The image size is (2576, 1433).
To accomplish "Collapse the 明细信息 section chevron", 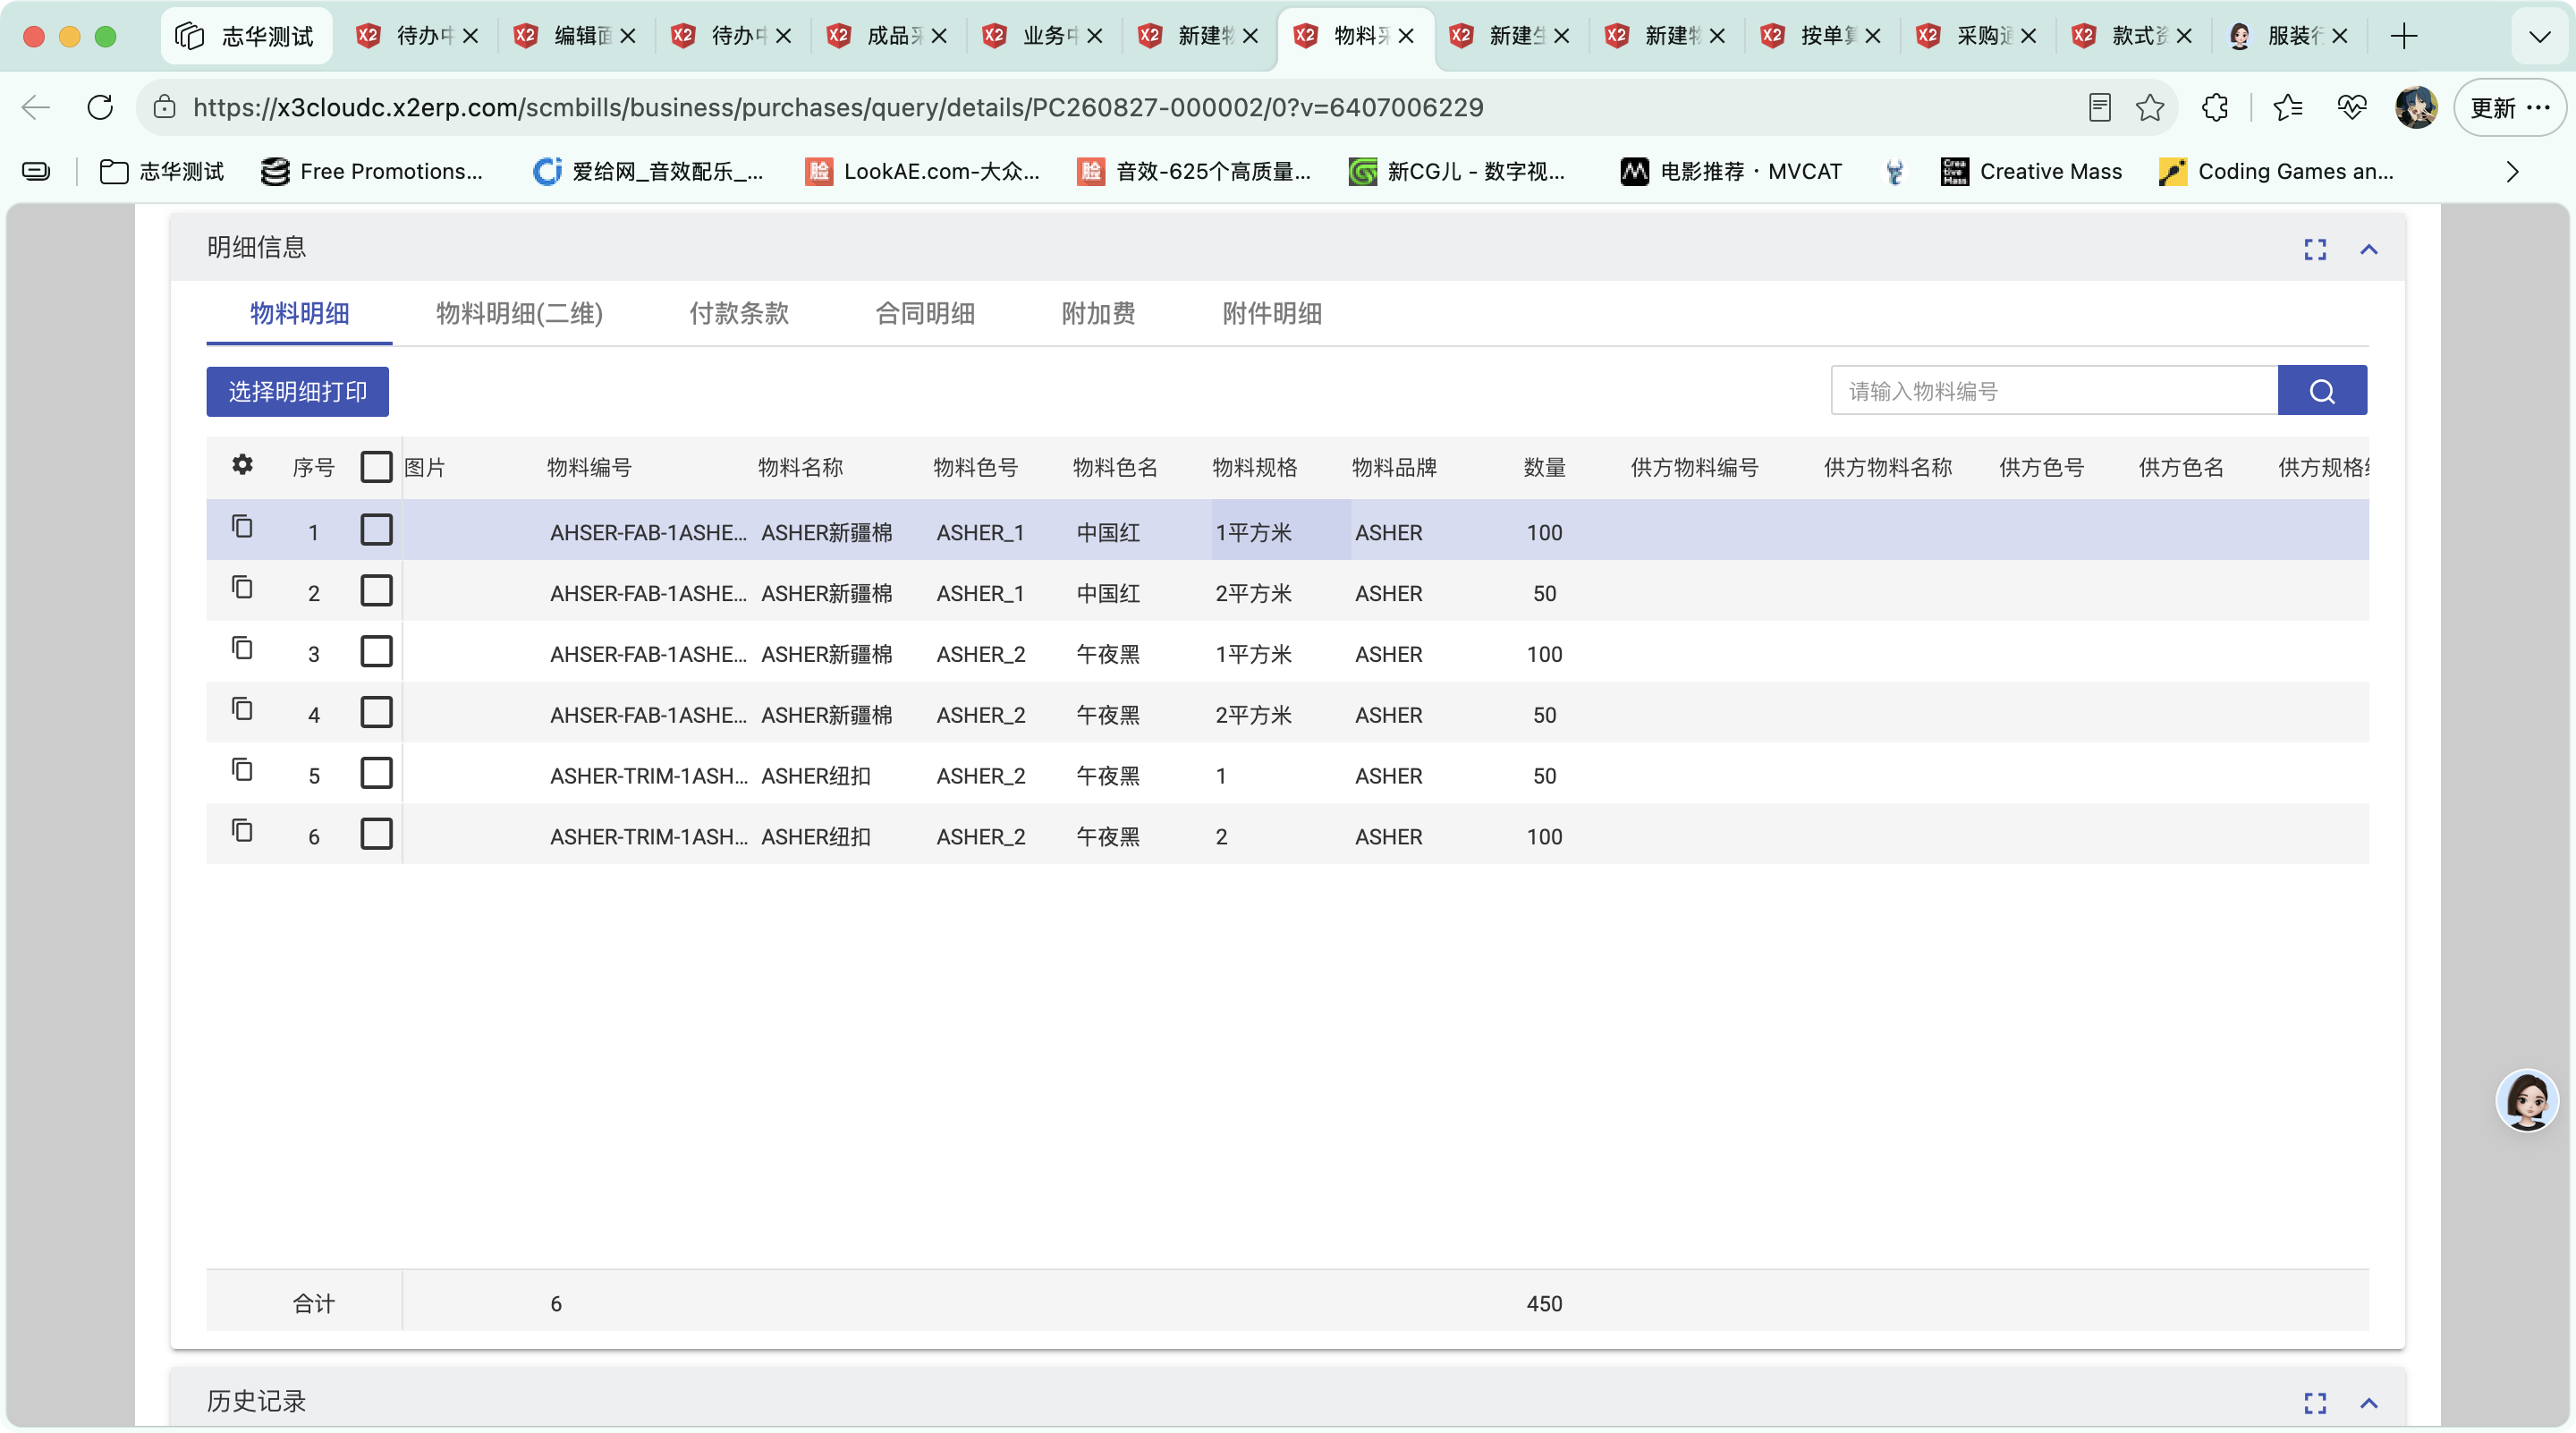I will pos(2369,249).
